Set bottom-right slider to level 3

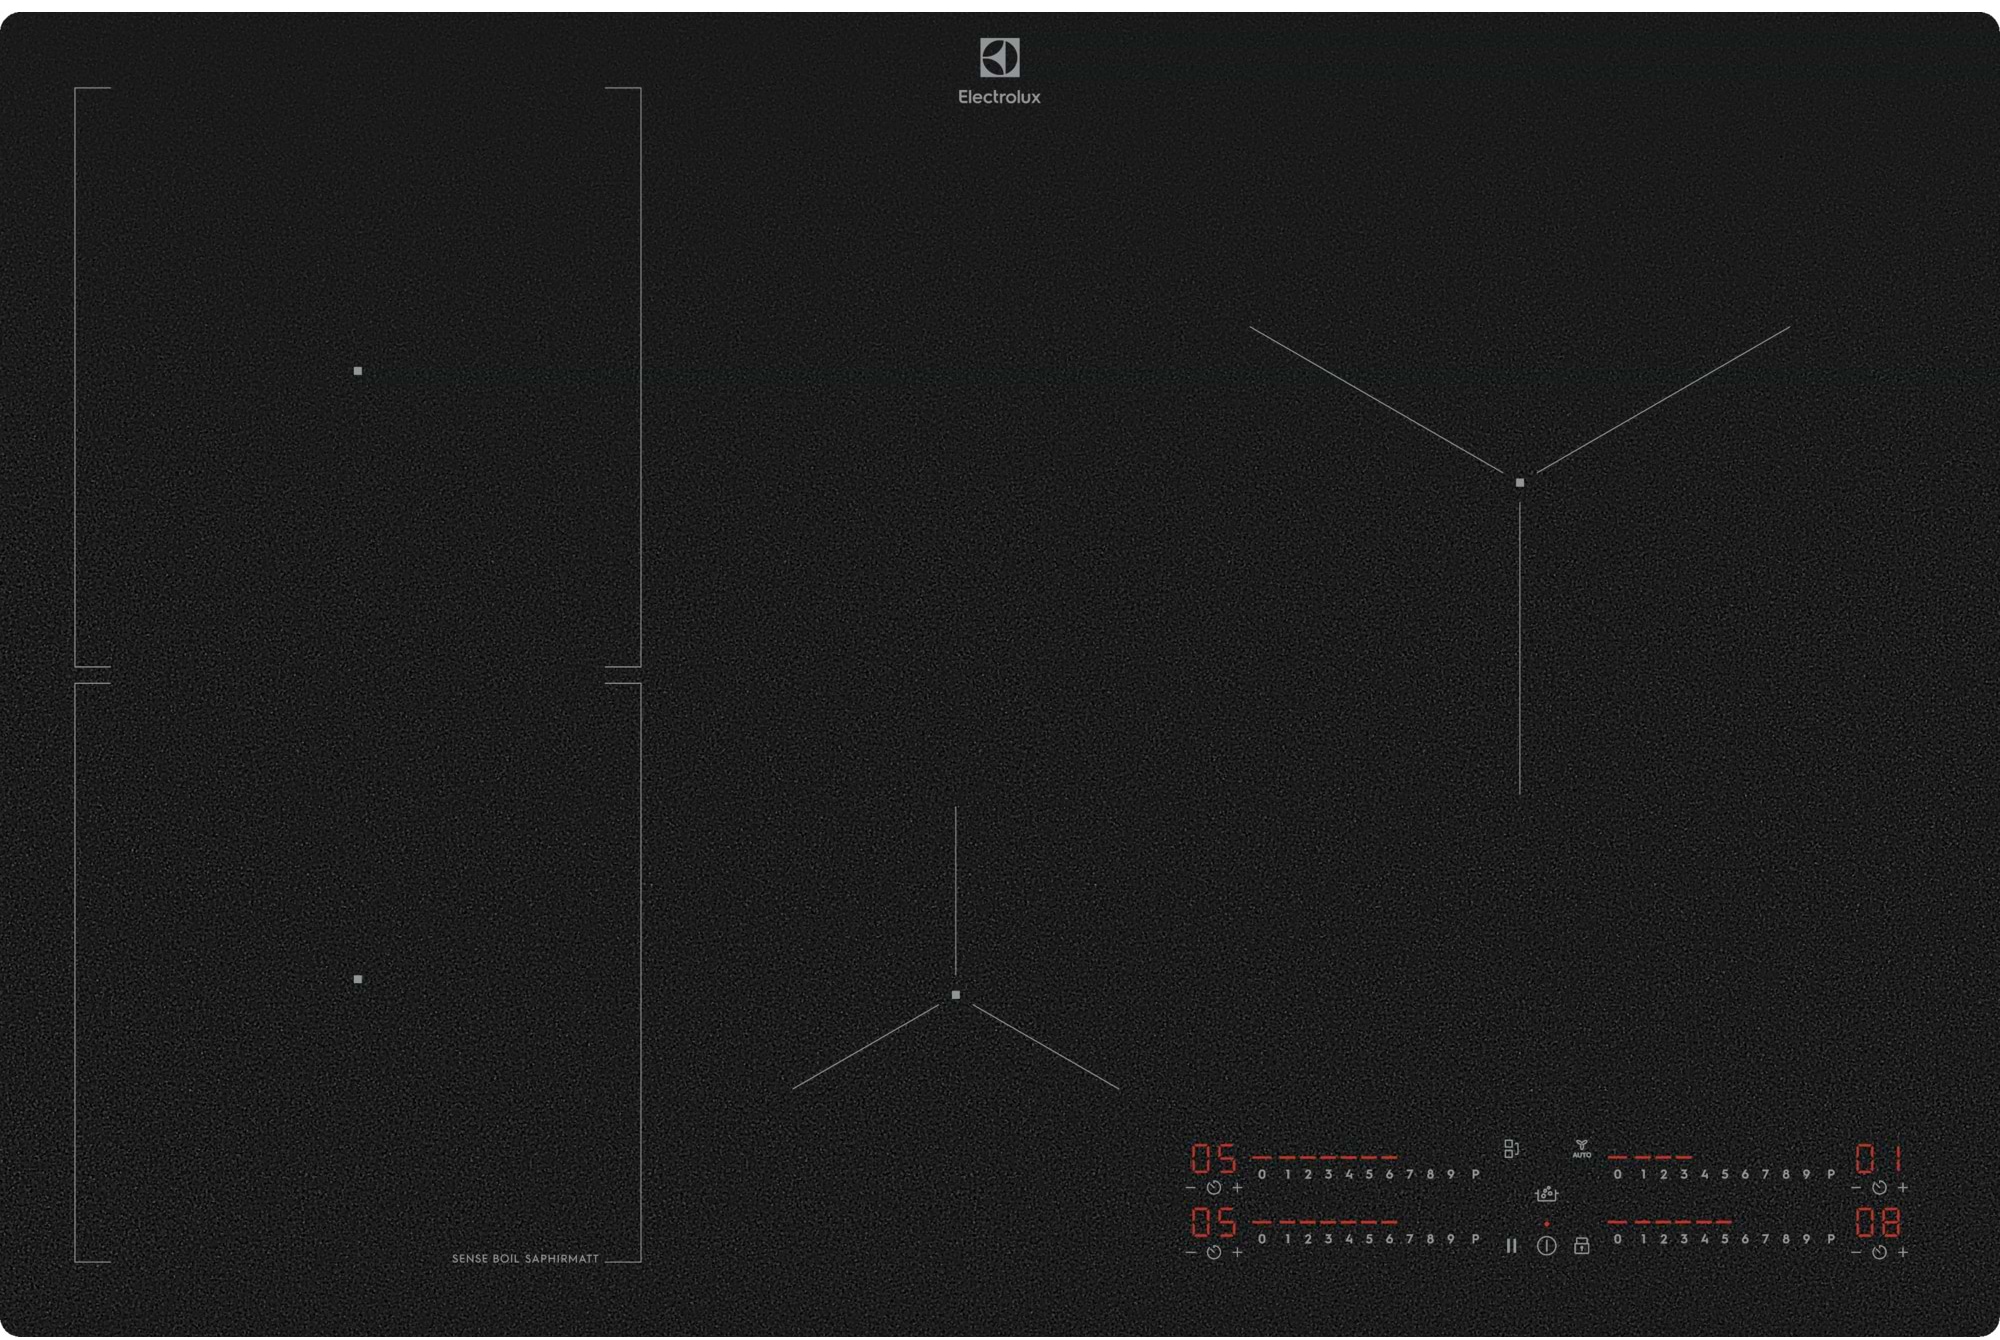point(1684,1239)
